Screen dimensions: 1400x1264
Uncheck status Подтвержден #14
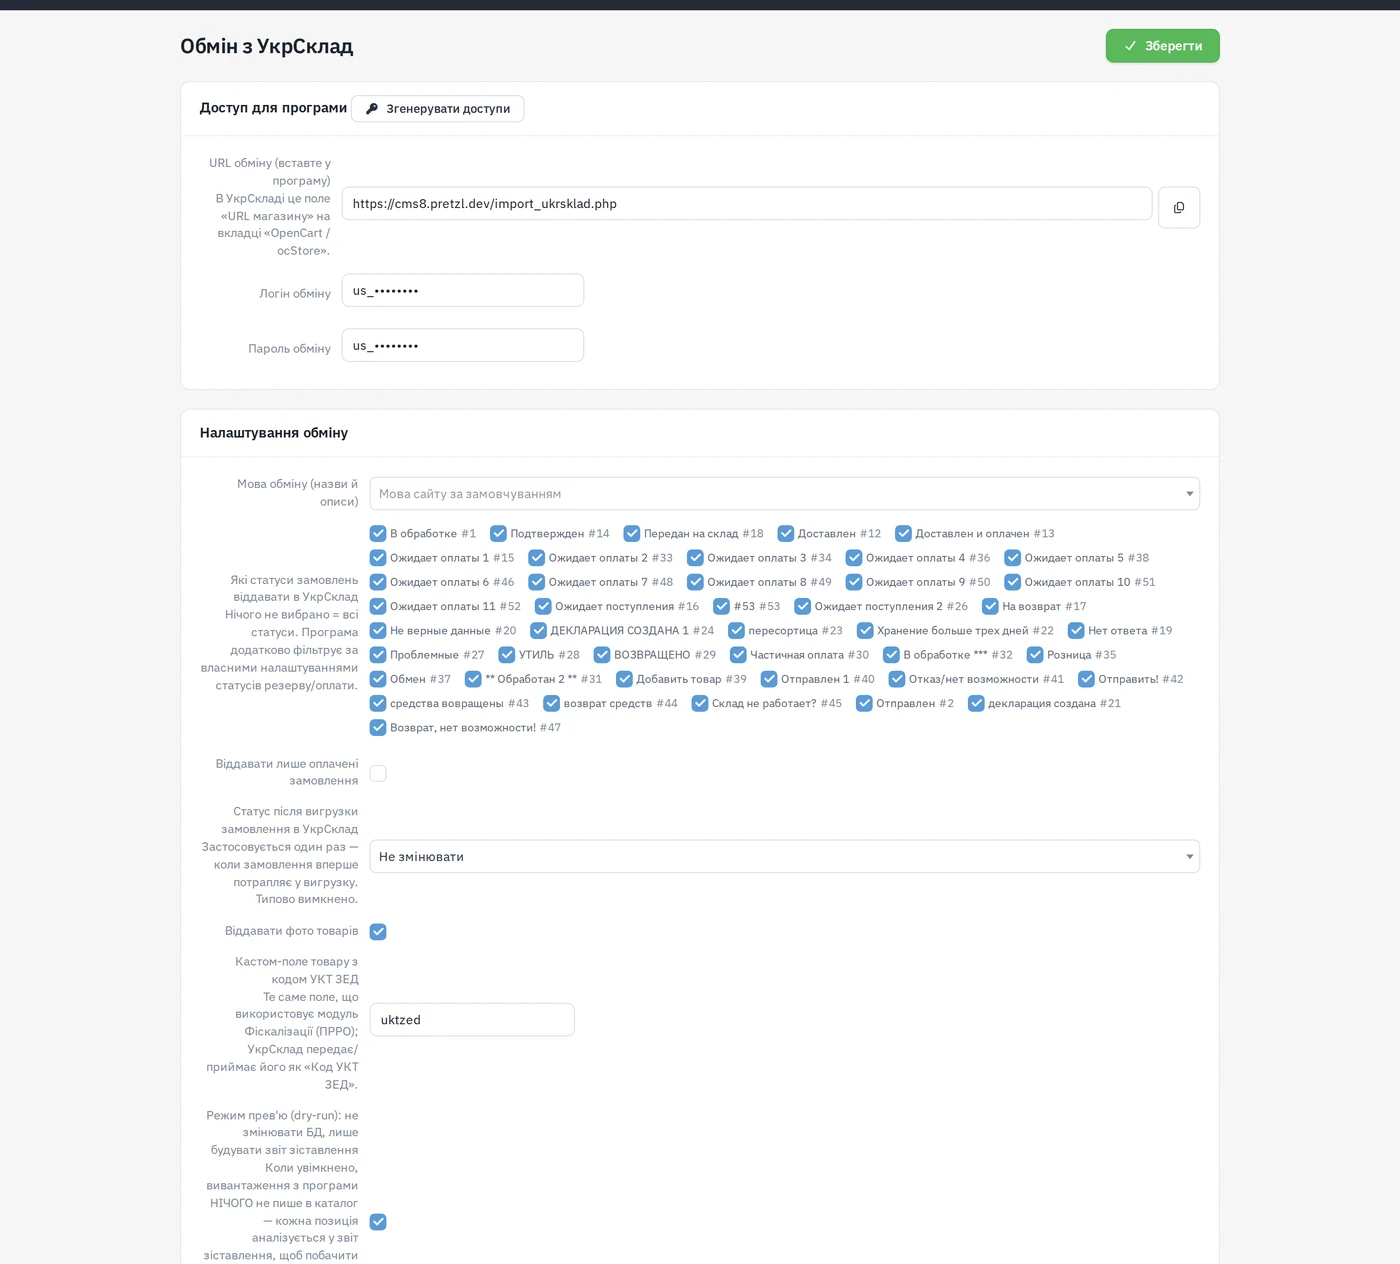(x=498, y=534)
